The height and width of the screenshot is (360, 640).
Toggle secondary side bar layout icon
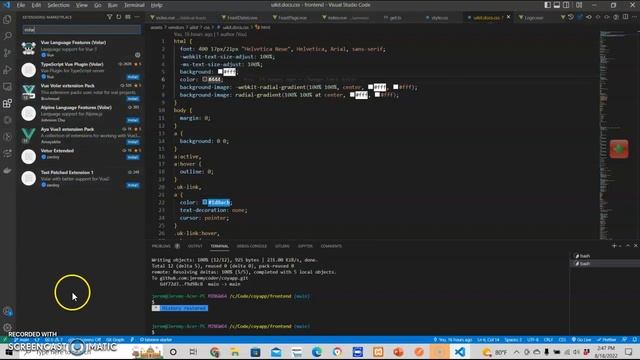pos(566,5)
